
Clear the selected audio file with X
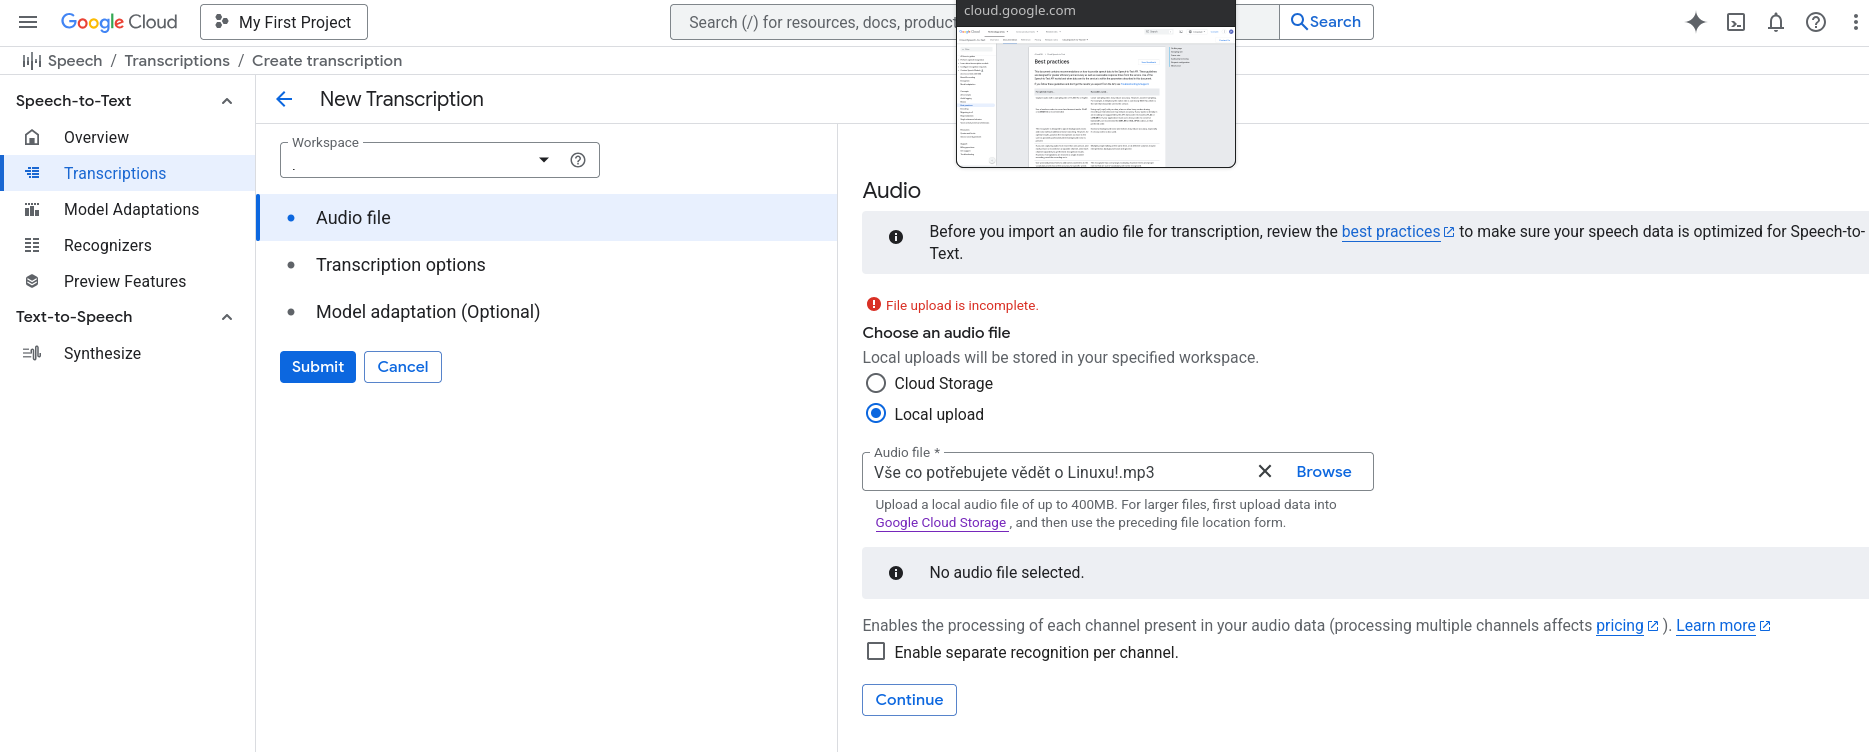coord(1264,472)
